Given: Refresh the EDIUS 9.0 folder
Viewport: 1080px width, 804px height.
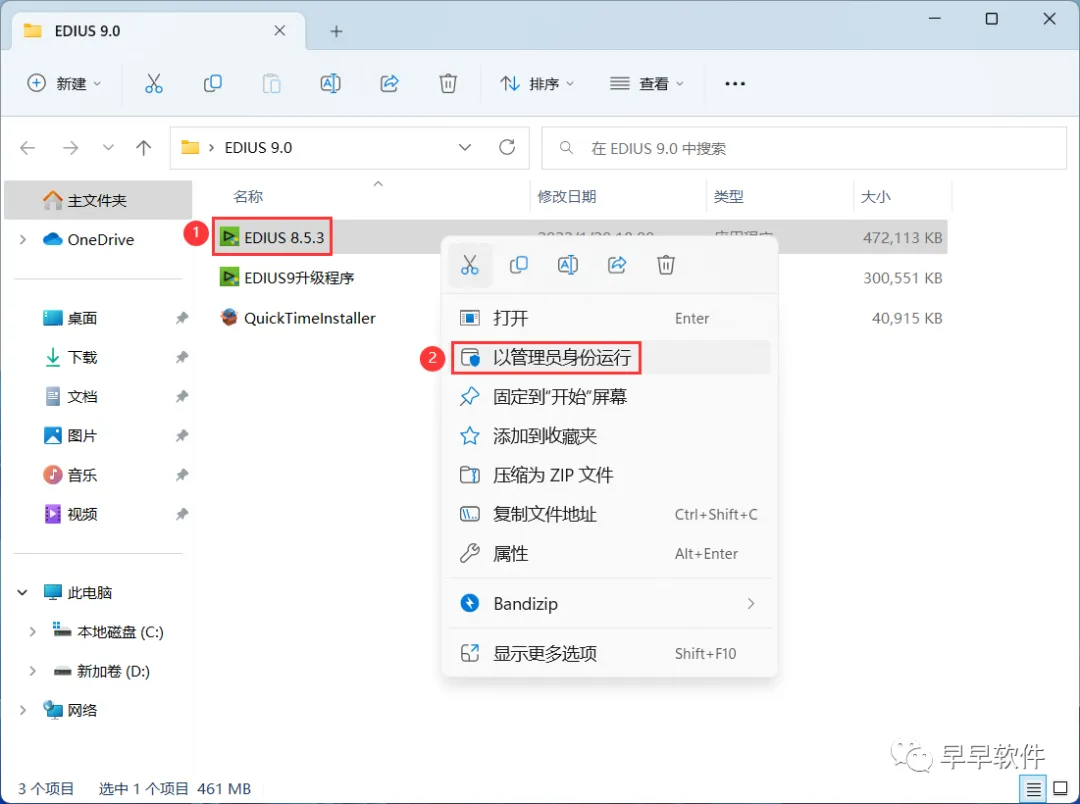Looking at the screenshot, I should click(x=507, y=147).
